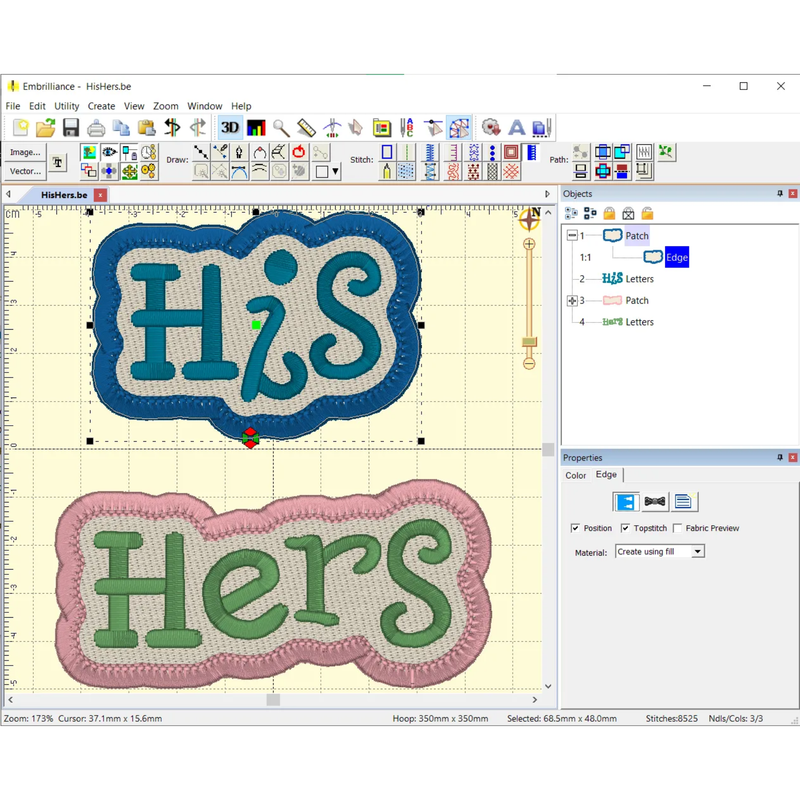The image size is (800, 800).
Task: Open the File menu
Action: 13,106
